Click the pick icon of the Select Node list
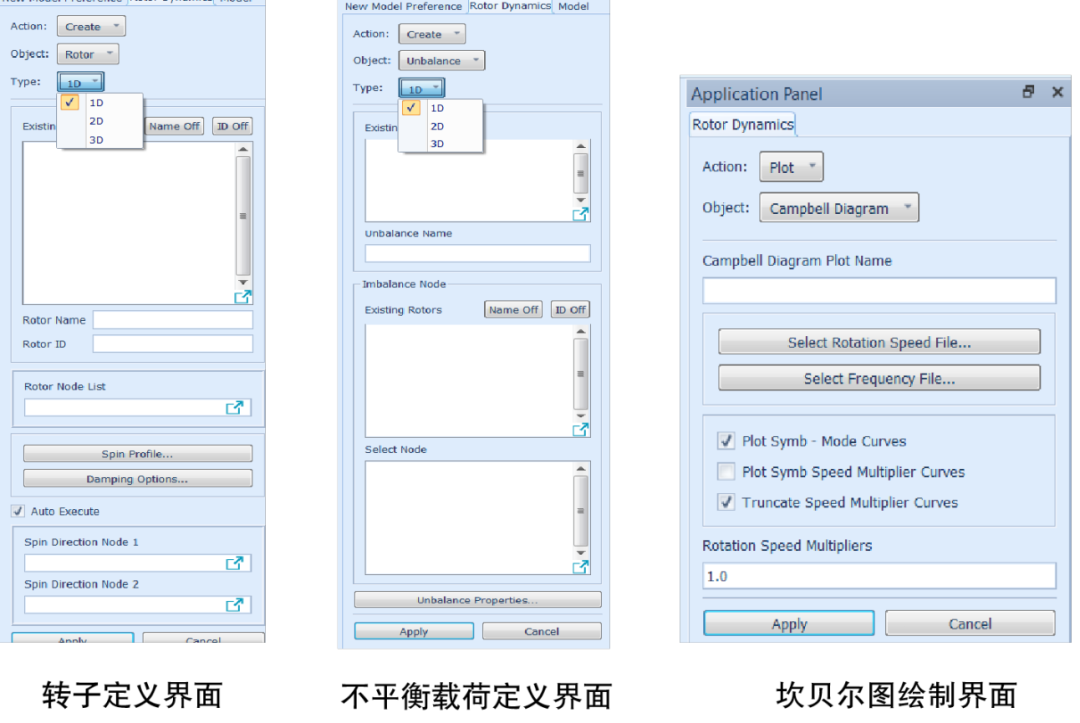Viewport: 1080px width, 723px height. coord(581,567)
